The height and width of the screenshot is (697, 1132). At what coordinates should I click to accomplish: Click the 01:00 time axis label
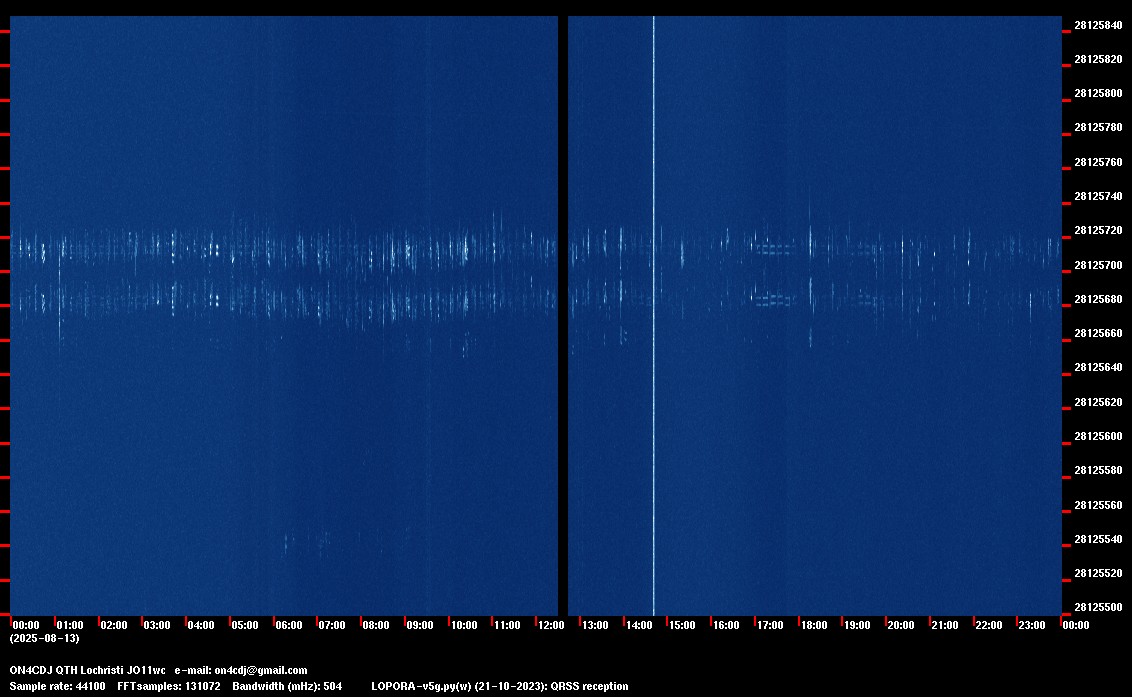tap(70, 625)
